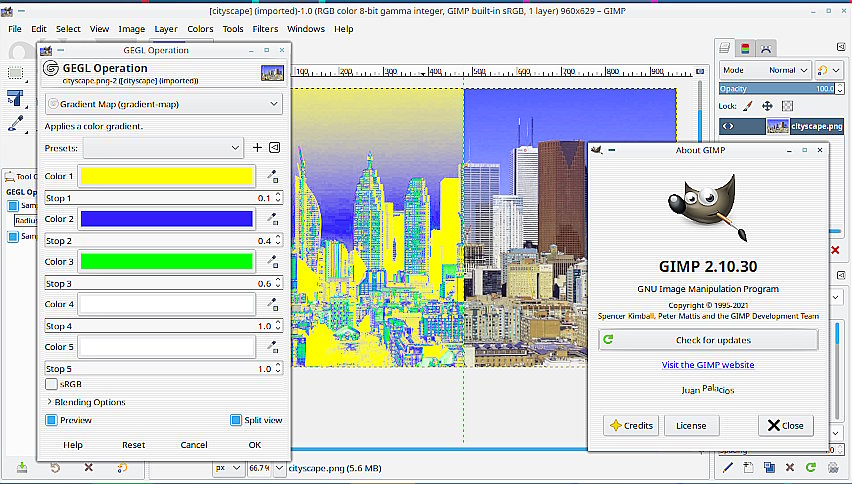Toggle lock pixels paintbrush icon
This screenshot has height=484, width=852.
coord(748,106)
